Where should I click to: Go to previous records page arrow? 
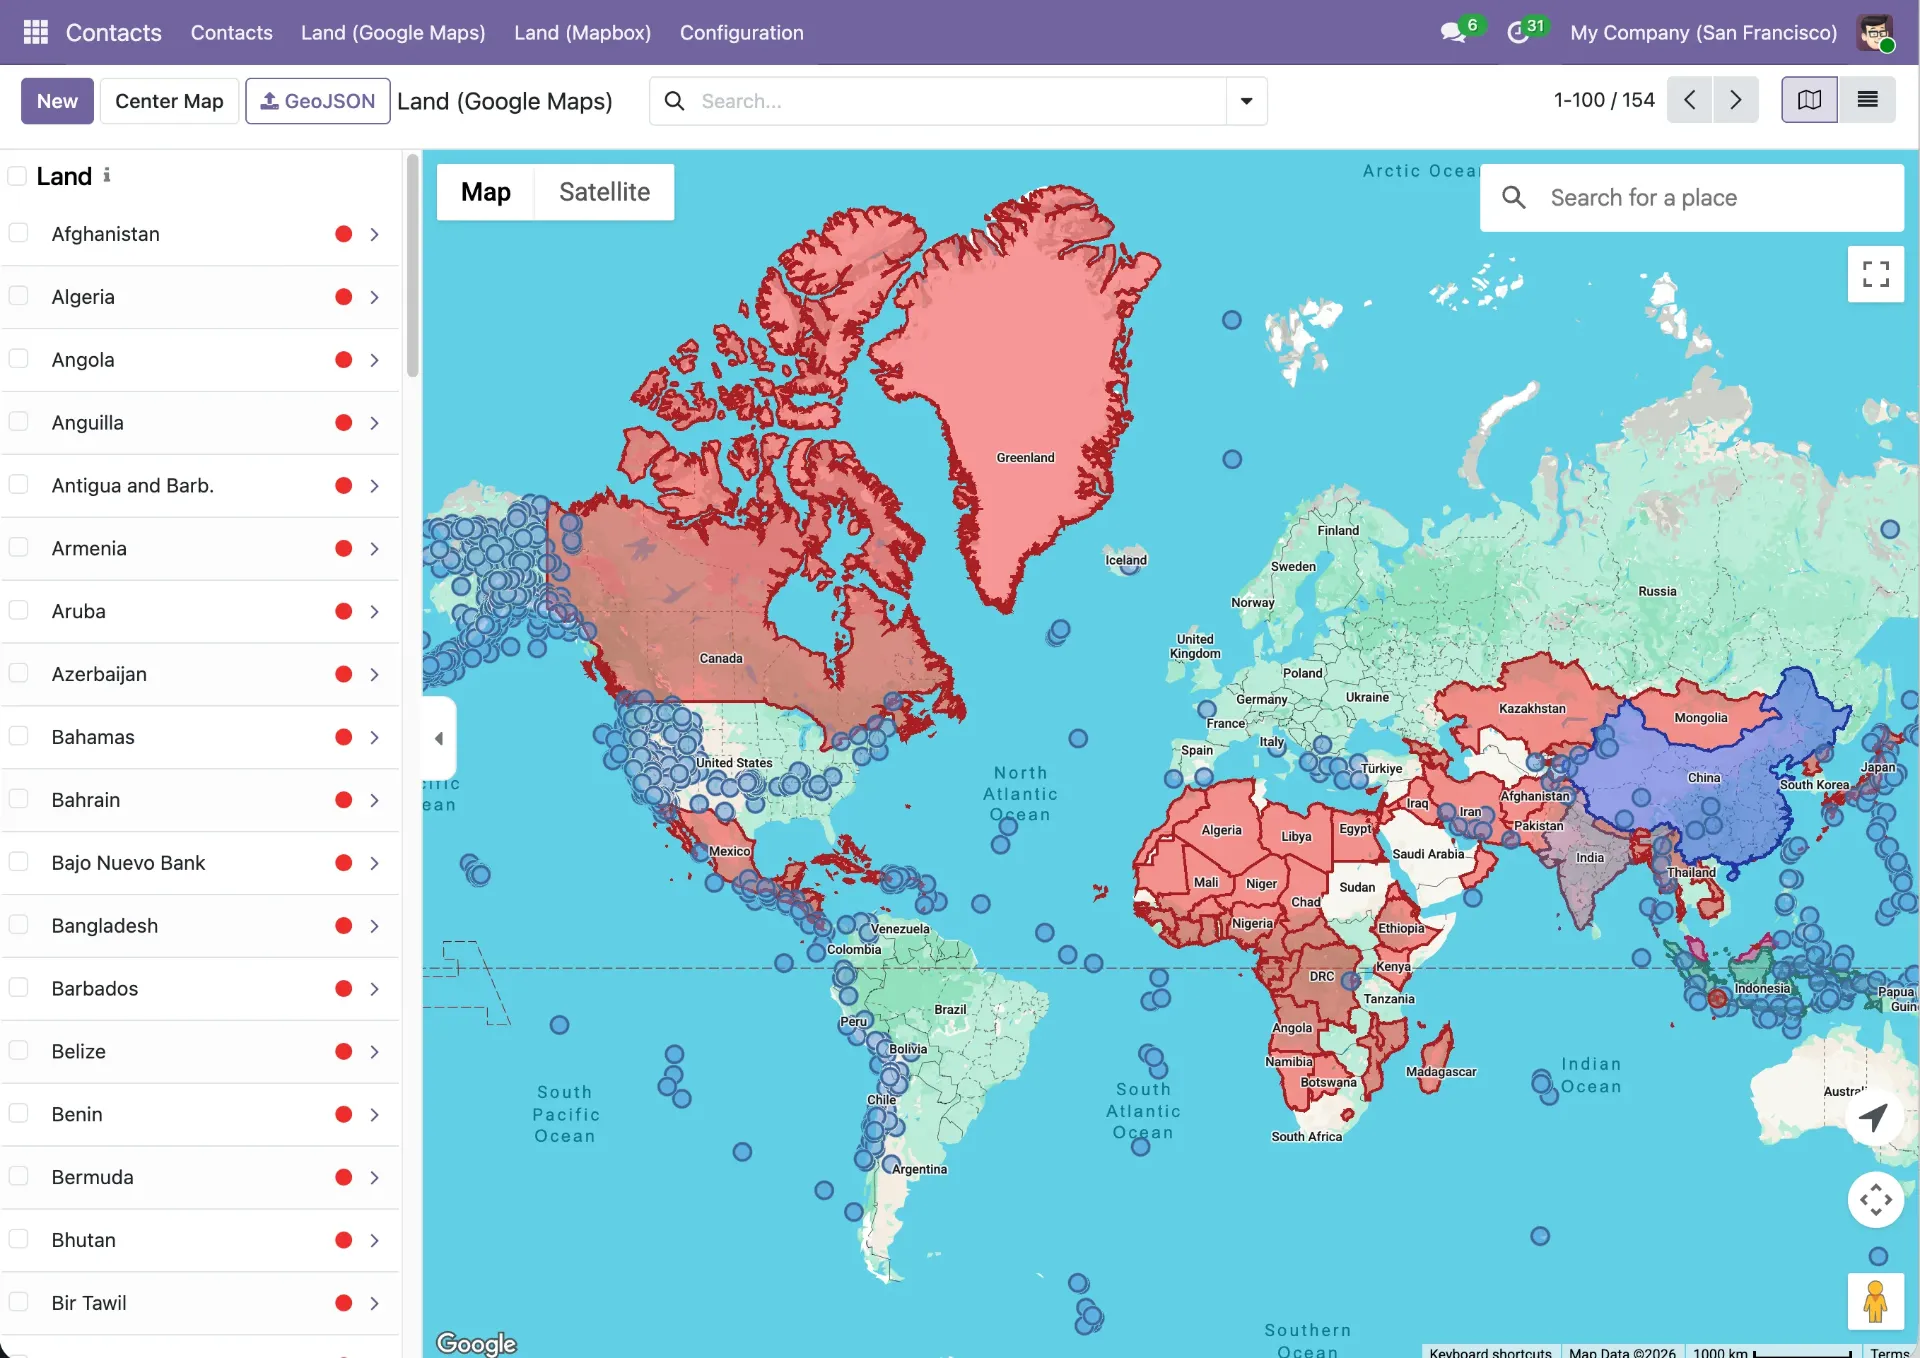[1689, 100]
